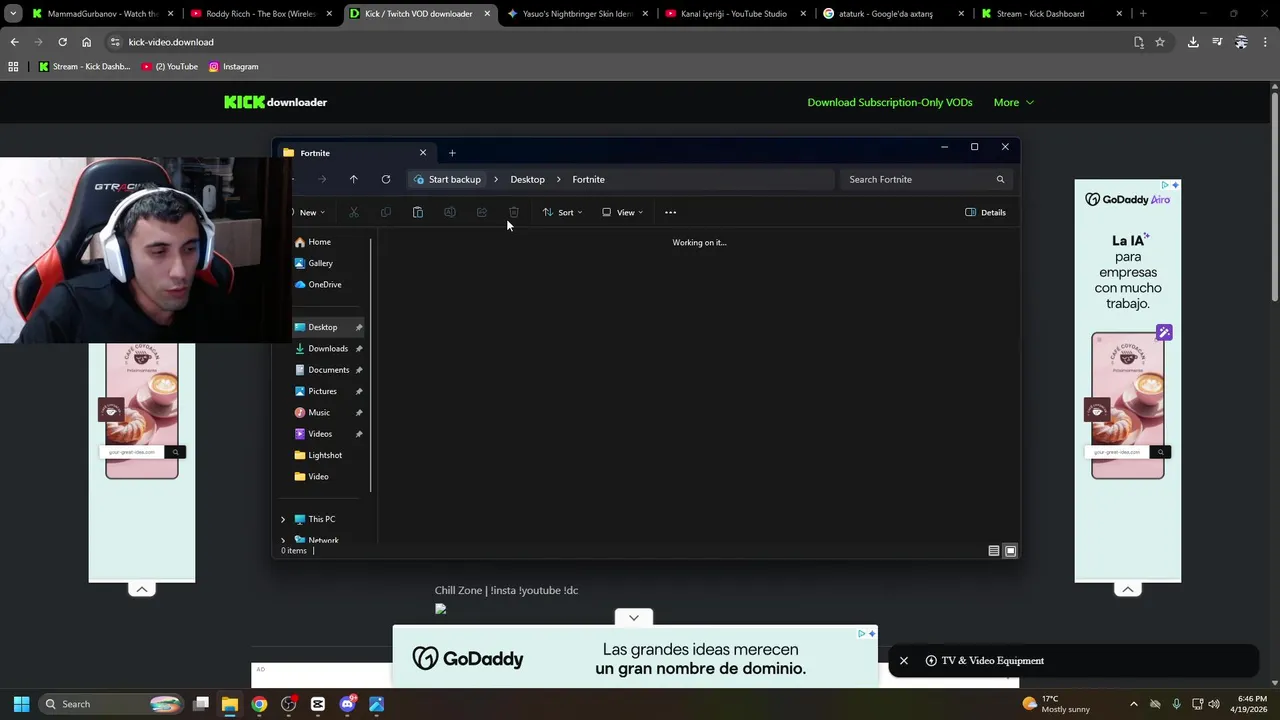Open the Instagram bookmark
This screenshot has height=720, width=1280.
coord(233,66)
